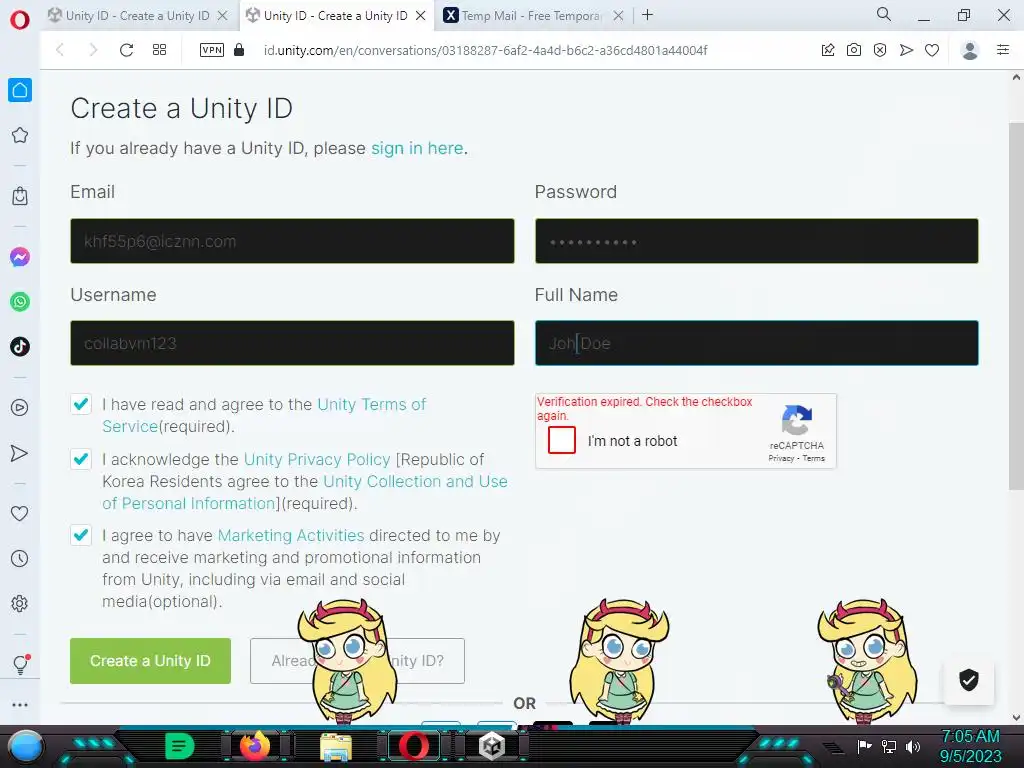Click the Full Name input field
This screenshot has width=1024, height=768.
coord(756,343)
